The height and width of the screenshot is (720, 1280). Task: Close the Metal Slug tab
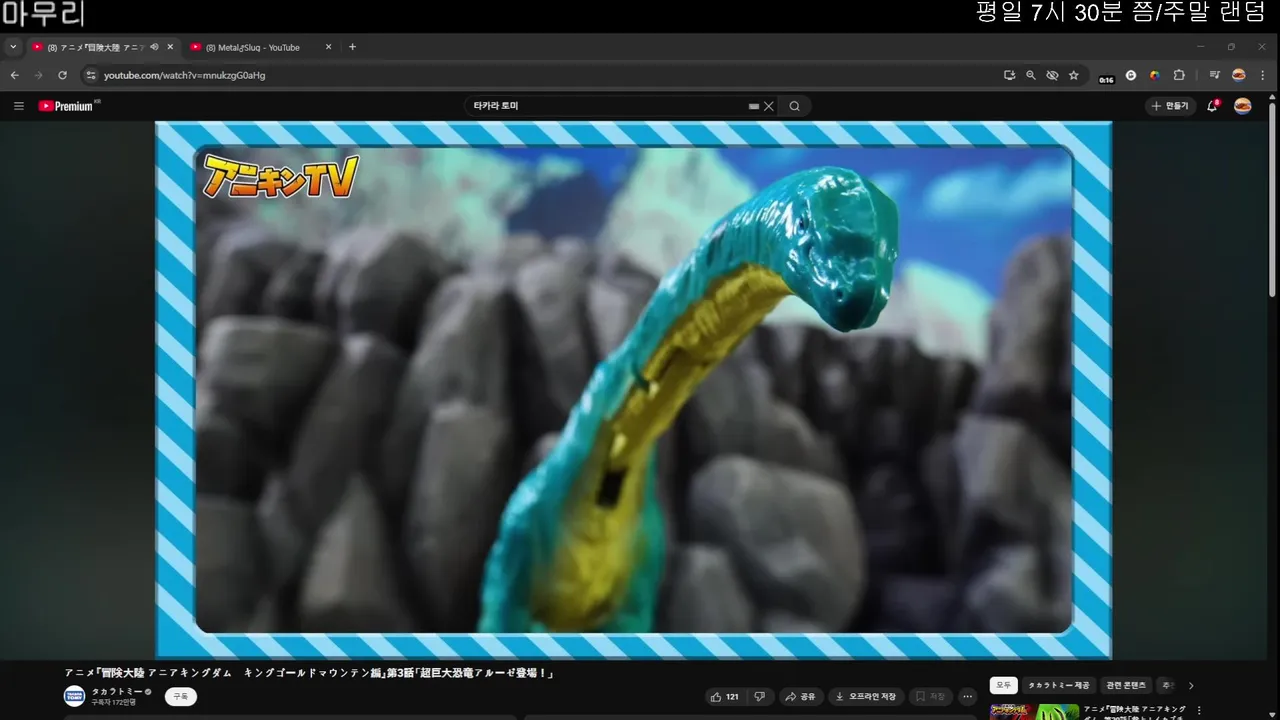tap(329, 47)
